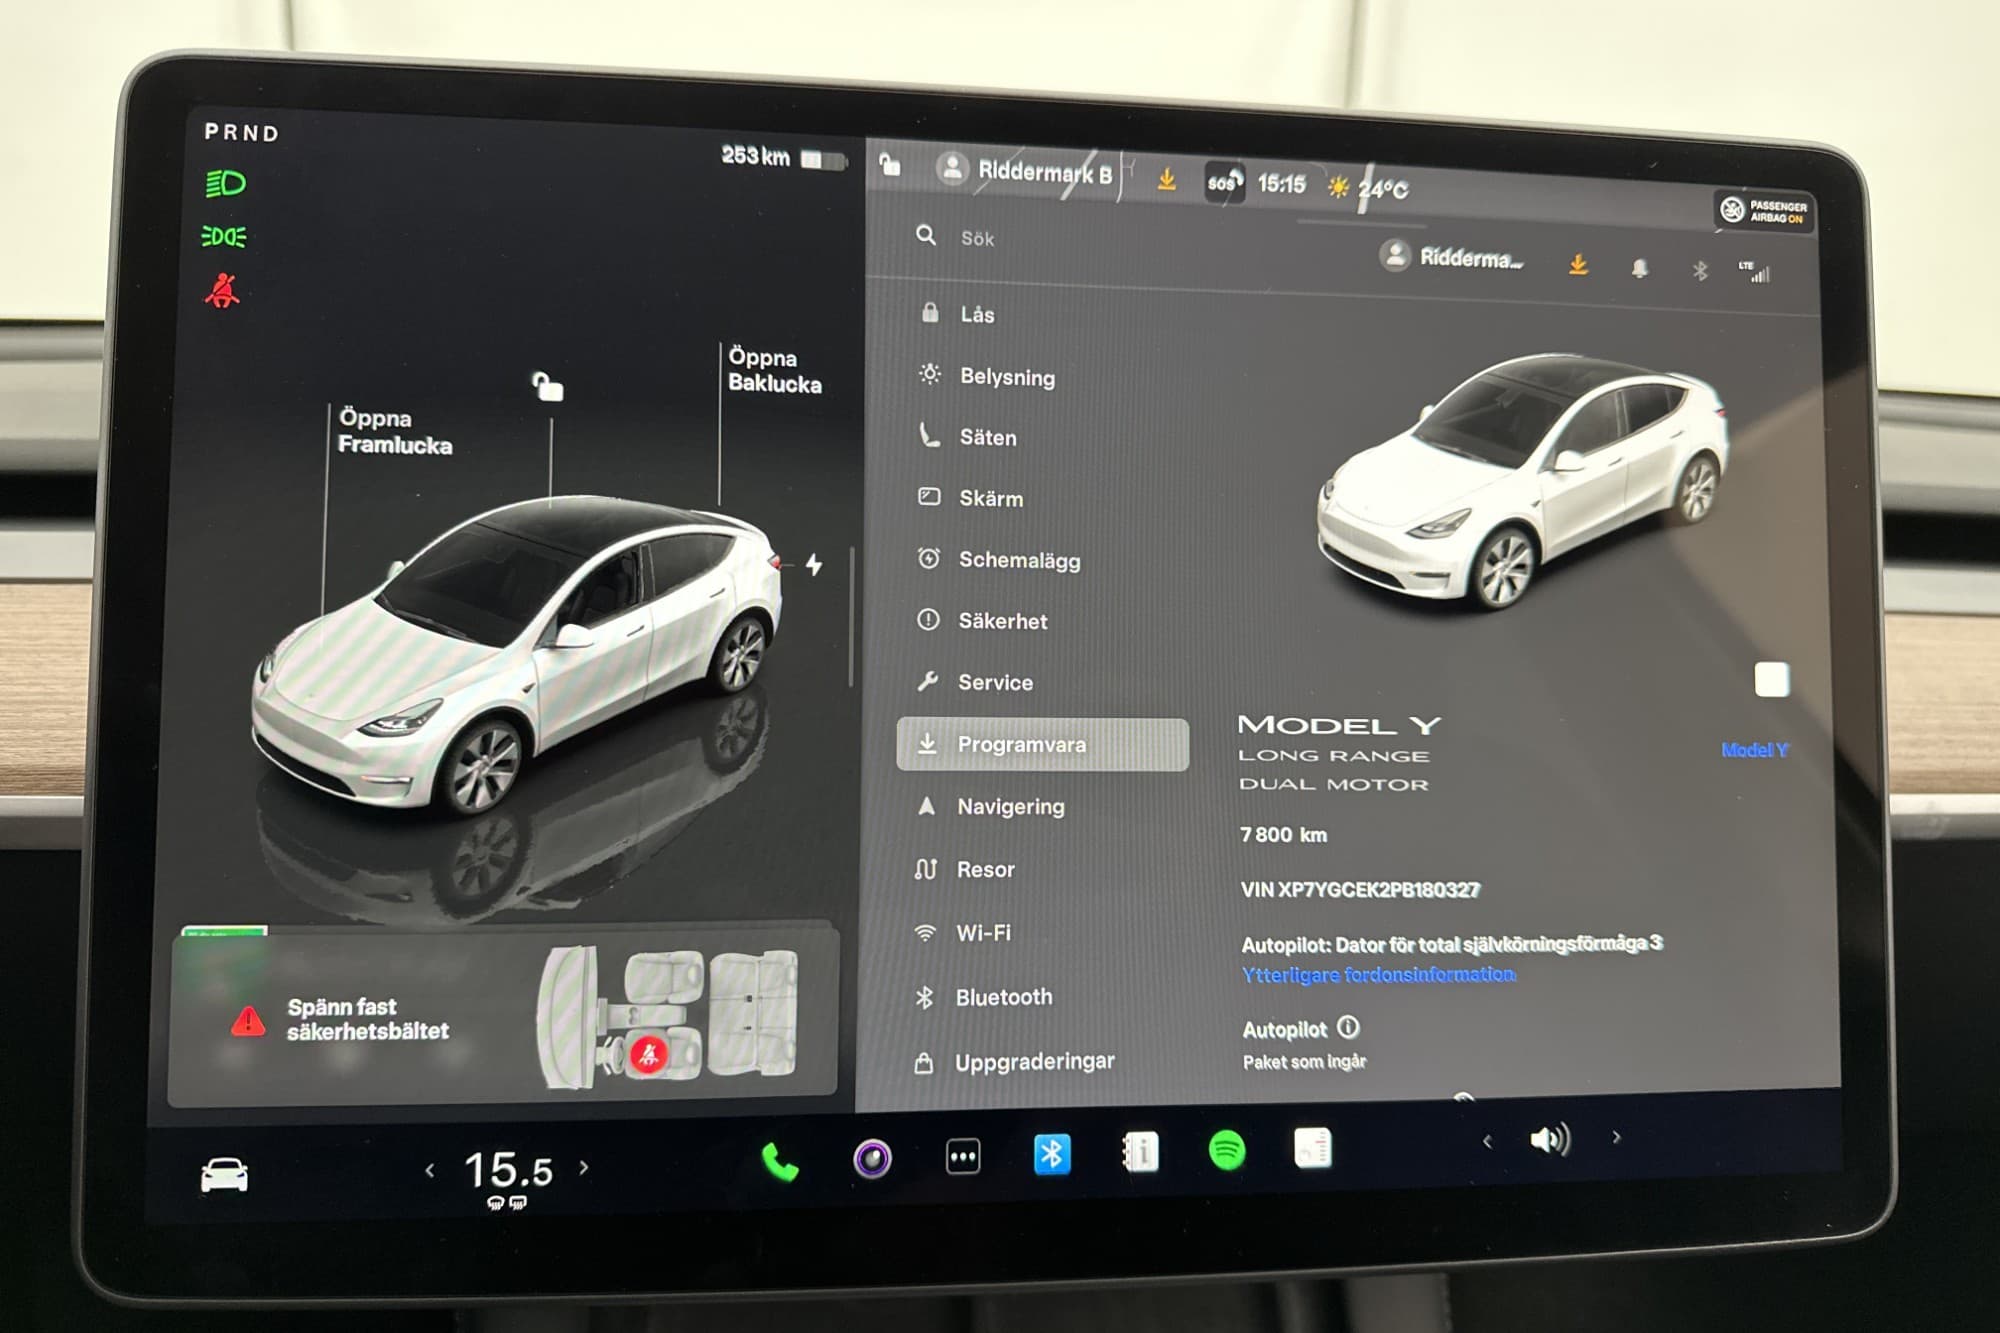Select the Programvara software menu
Viewport: 2000px width, 1333px height.
1042,744
